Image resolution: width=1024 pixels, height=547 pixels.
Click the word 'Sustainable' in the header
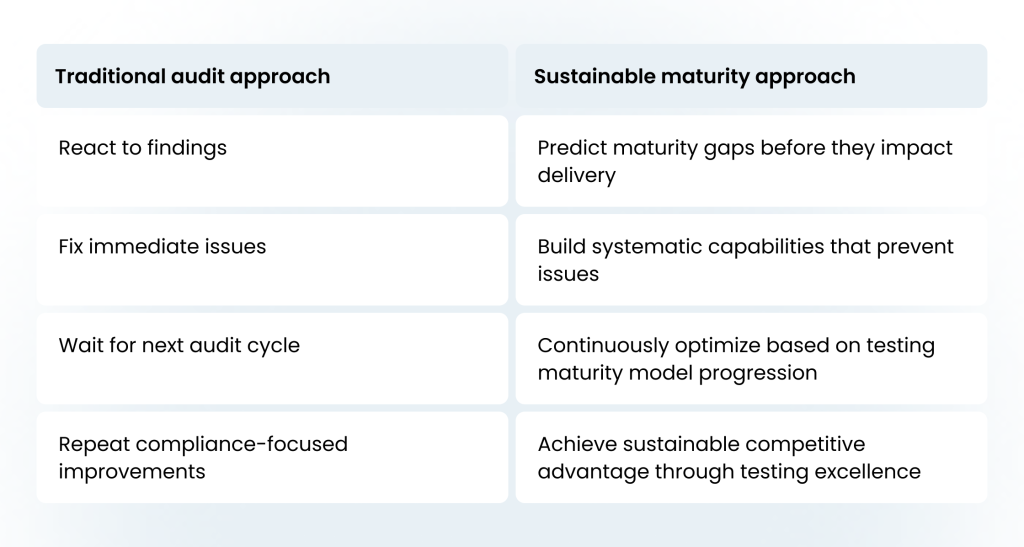click(x=594, y=76)
